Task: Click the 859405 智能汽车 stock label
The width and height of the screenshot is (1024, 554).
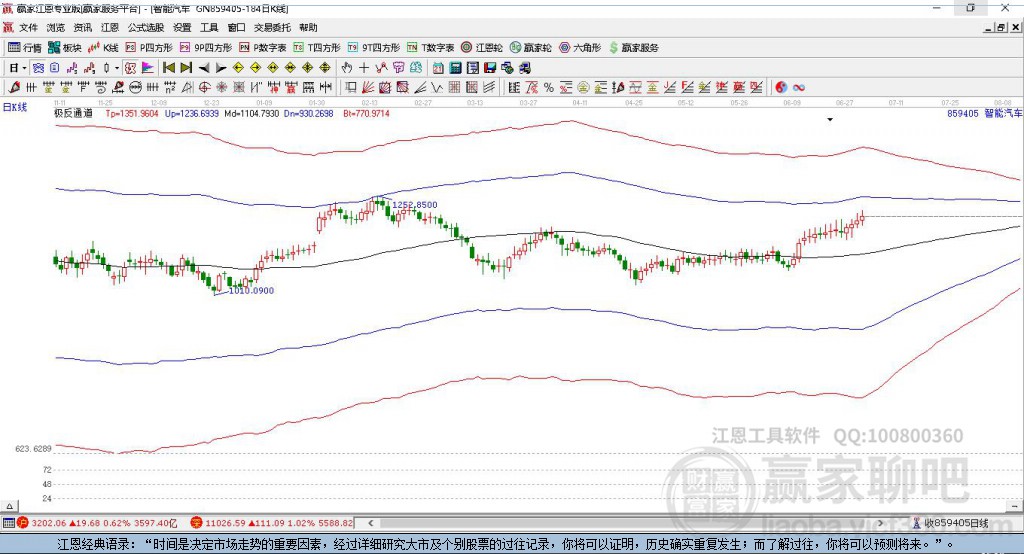Action: (x=985, y=113)
